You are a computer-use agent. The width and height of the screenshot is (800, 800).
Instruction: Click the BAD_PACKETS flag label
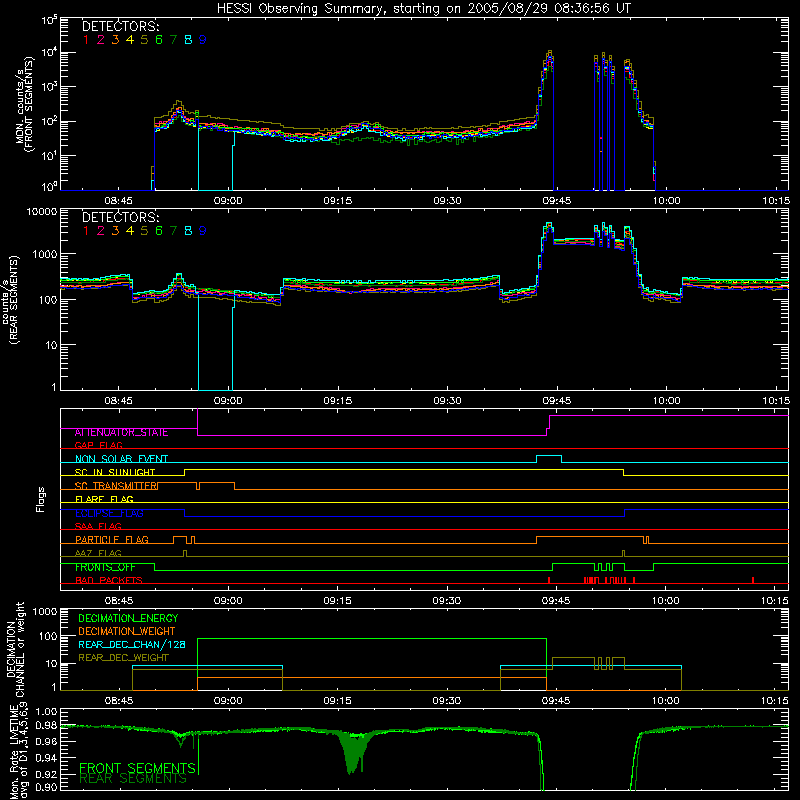pyautogui.click(x=109, y=580)
